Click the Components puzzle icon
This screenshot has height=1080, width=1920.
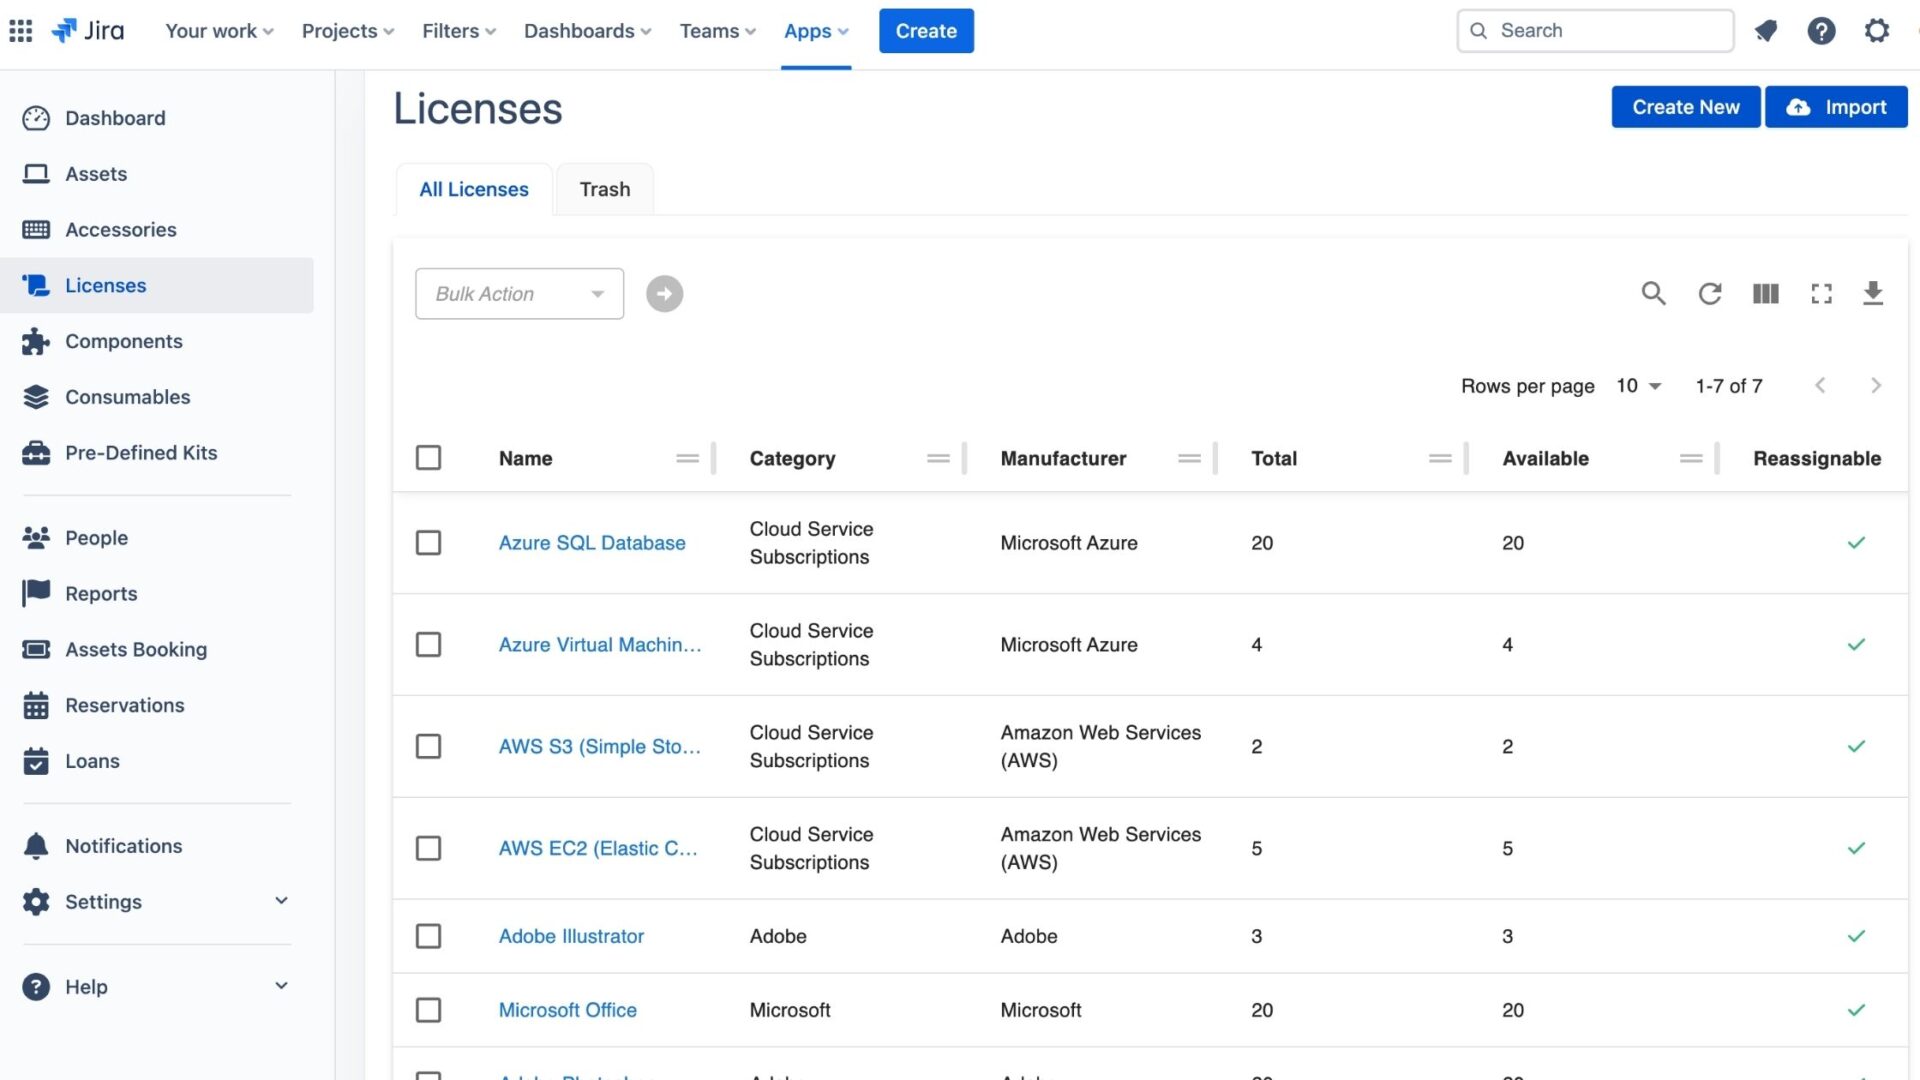[36, 341]
